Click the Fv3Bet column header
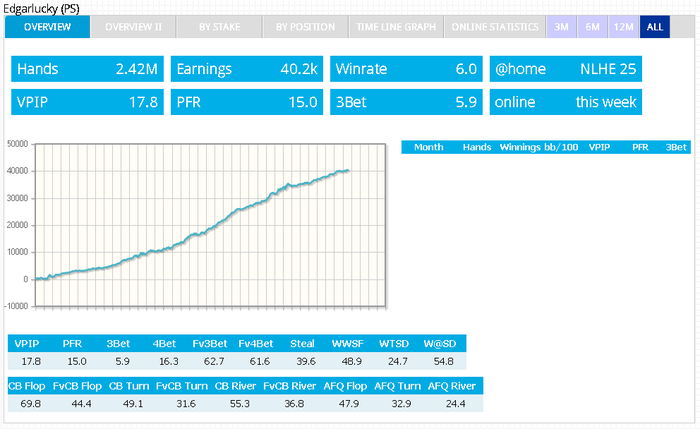This screenshot has width=700, height=429. coord(210,344)
